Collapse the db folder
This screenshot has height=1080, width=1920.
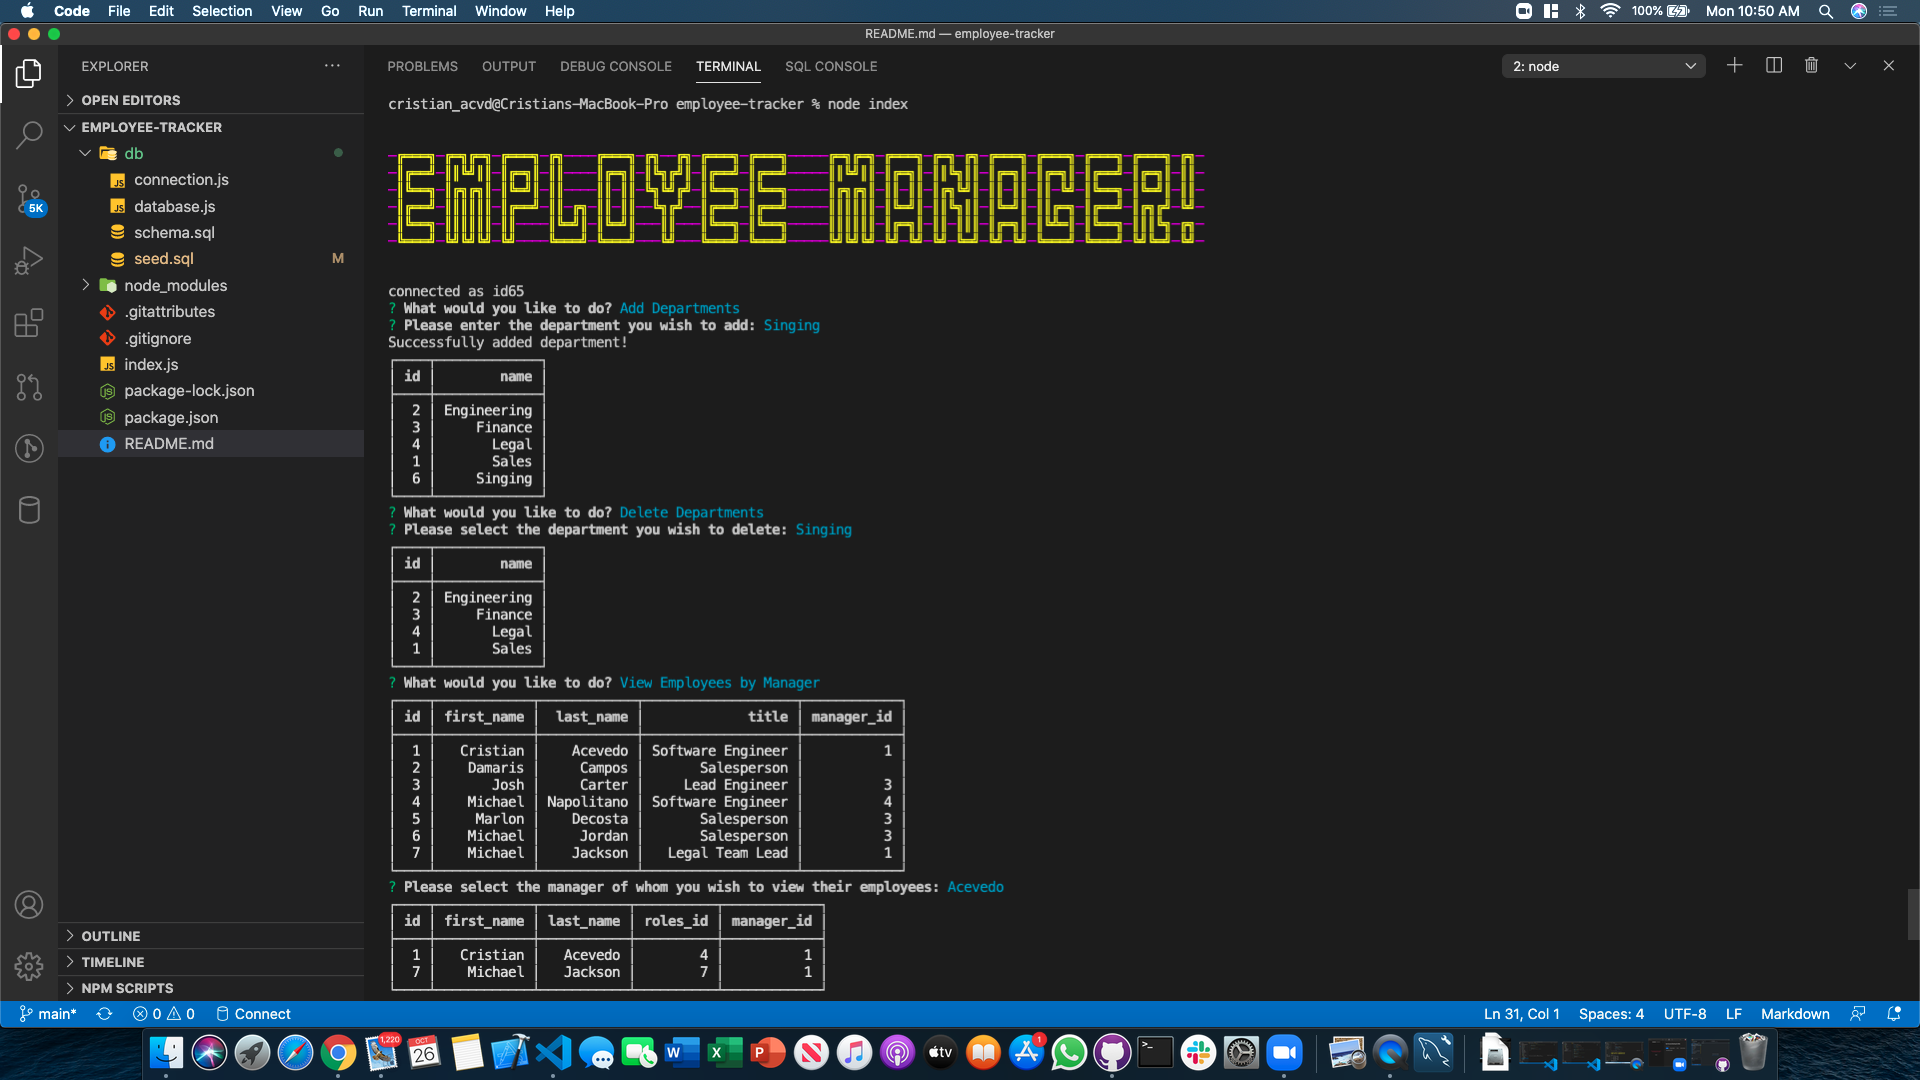(212, 153)
